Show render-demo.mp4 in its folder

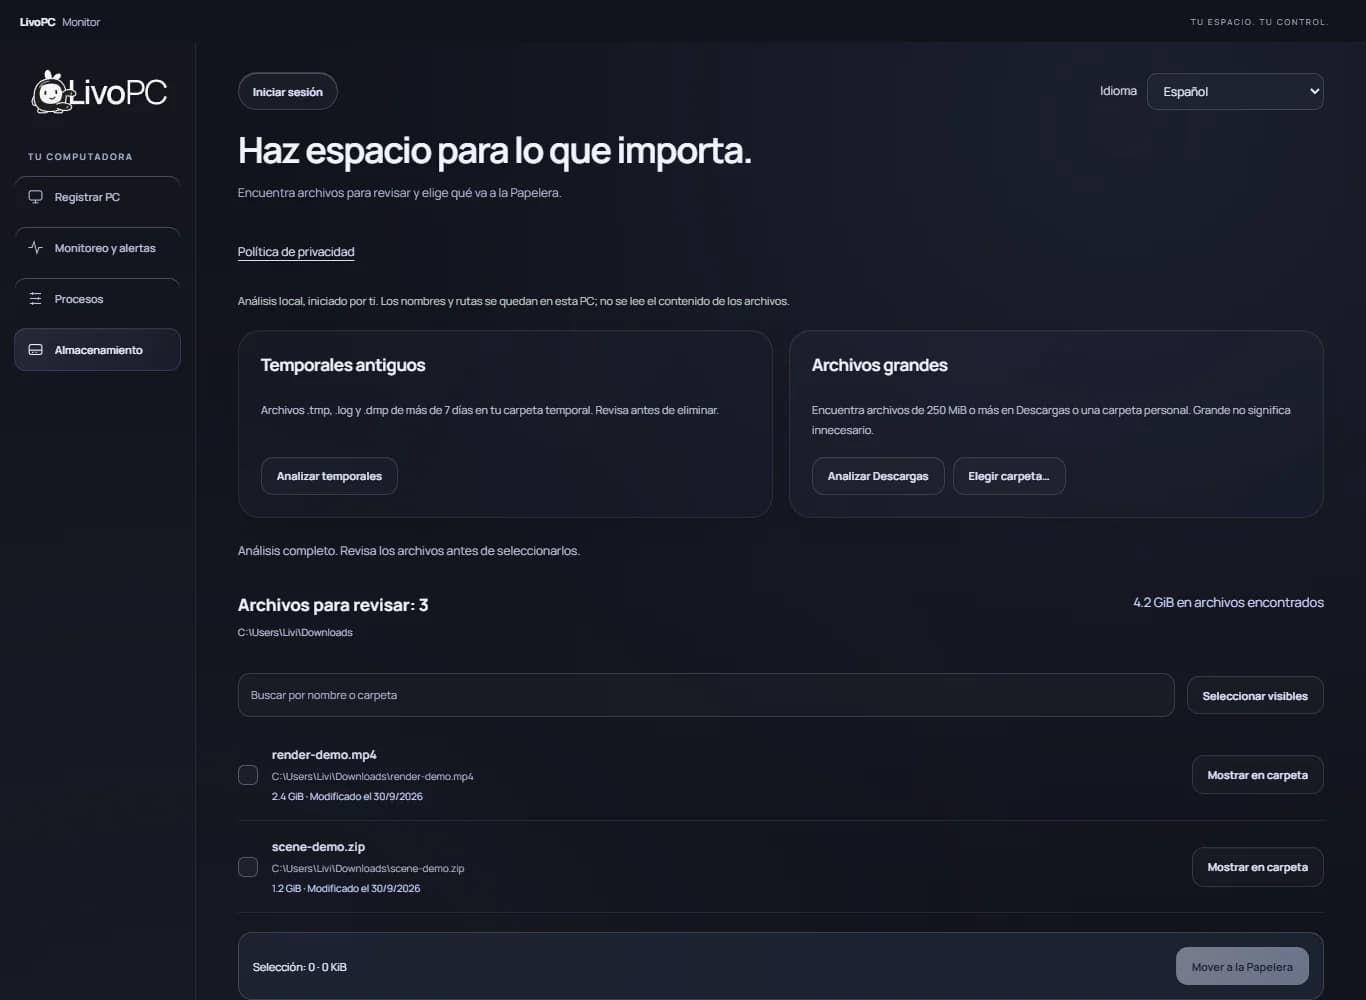(1257, 775)
